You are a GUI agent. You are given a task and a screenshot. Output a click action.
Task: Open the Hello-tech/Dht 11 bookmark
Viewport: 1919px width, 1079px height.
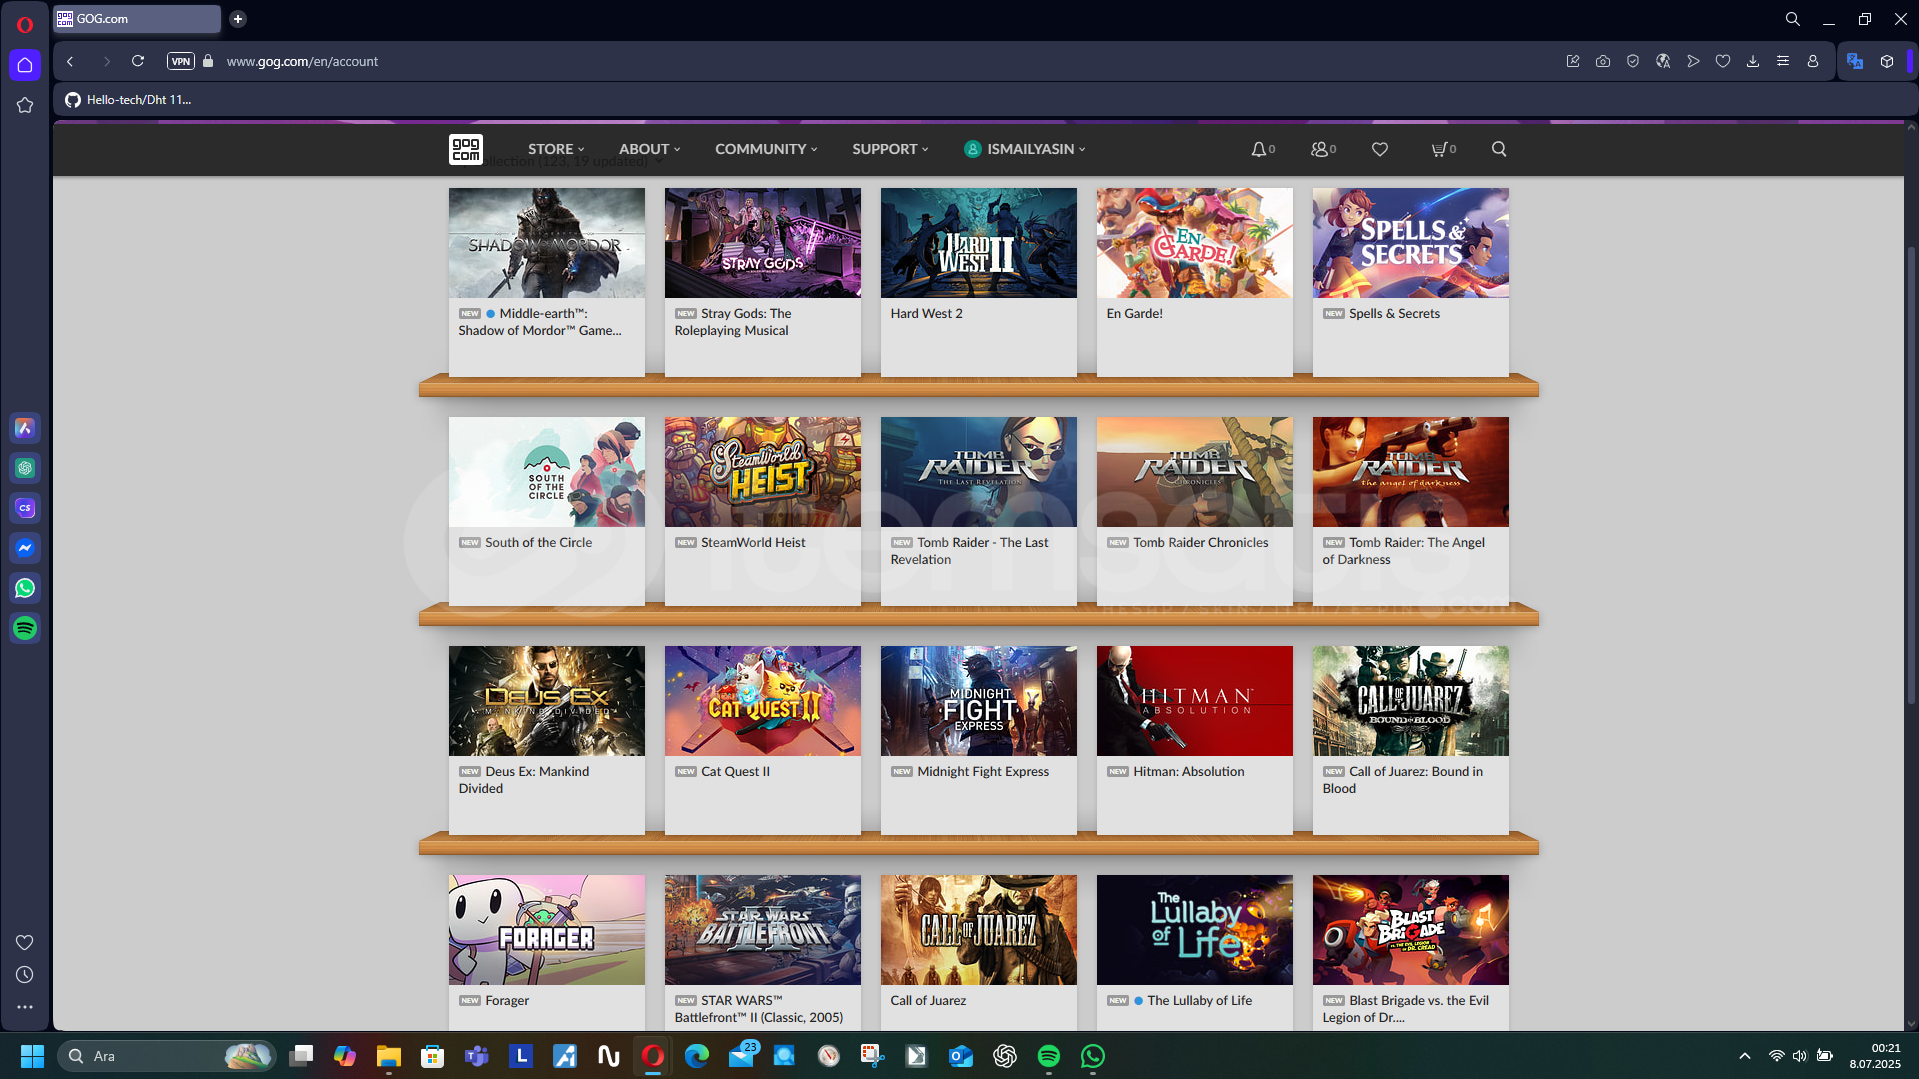pyautogui.click(x=128, y=100)
